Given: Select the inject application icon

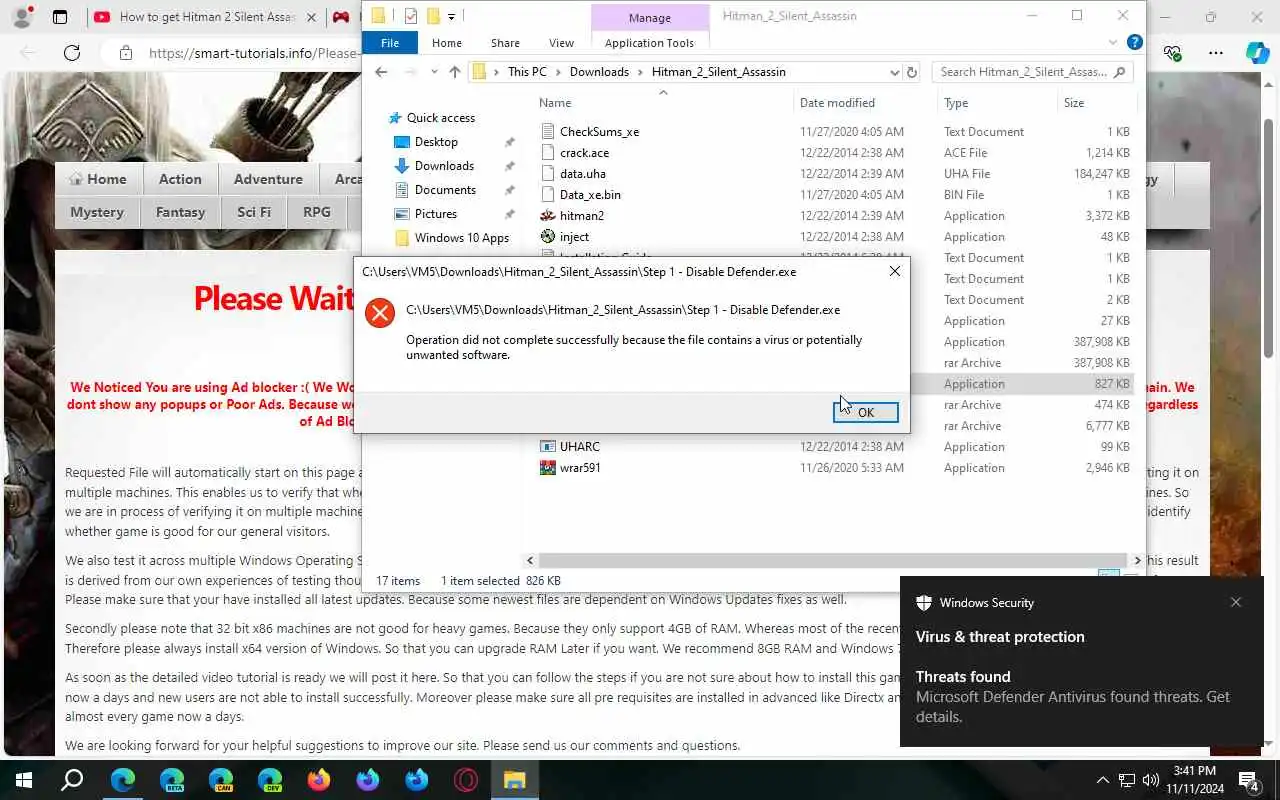Looking at the screenshot, I should click(548, 237).
